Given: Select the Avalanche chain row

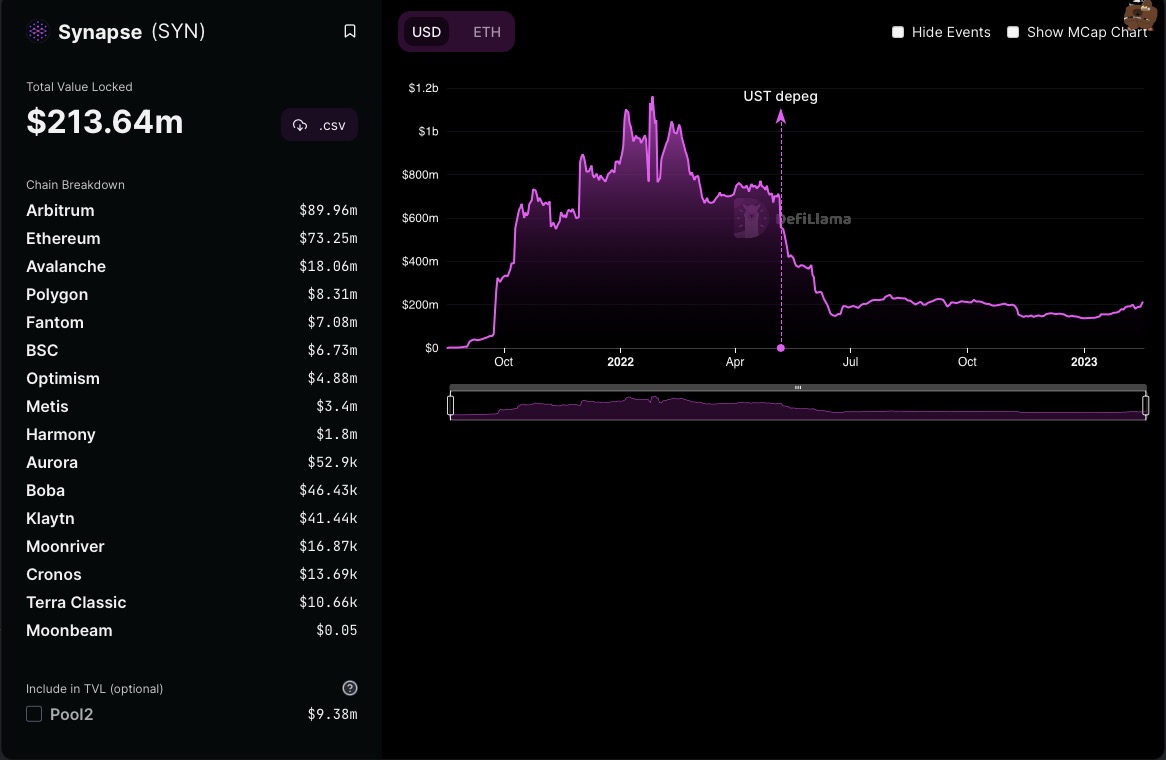Looking at the screenshot, I should [192, 266].
